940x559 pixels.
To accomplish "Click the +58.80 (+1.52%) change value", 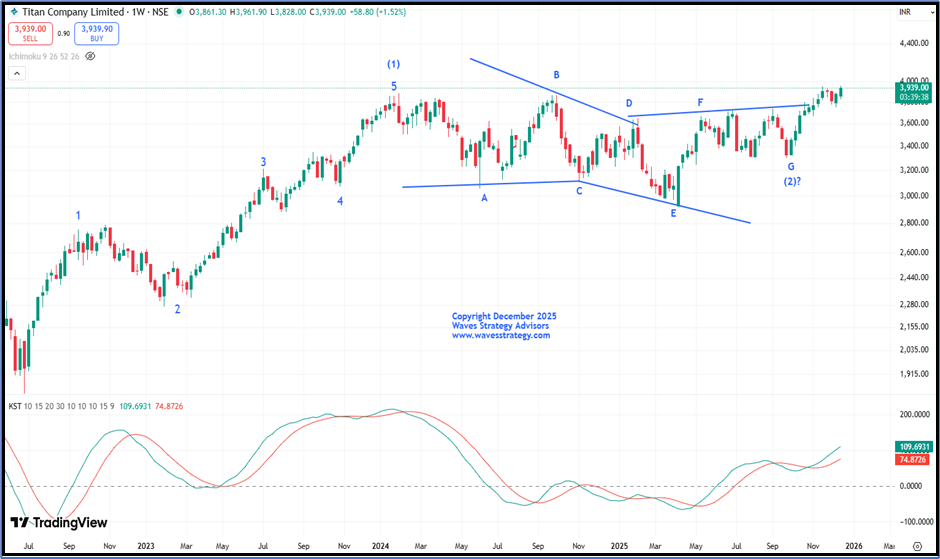I will coord(378,12).
